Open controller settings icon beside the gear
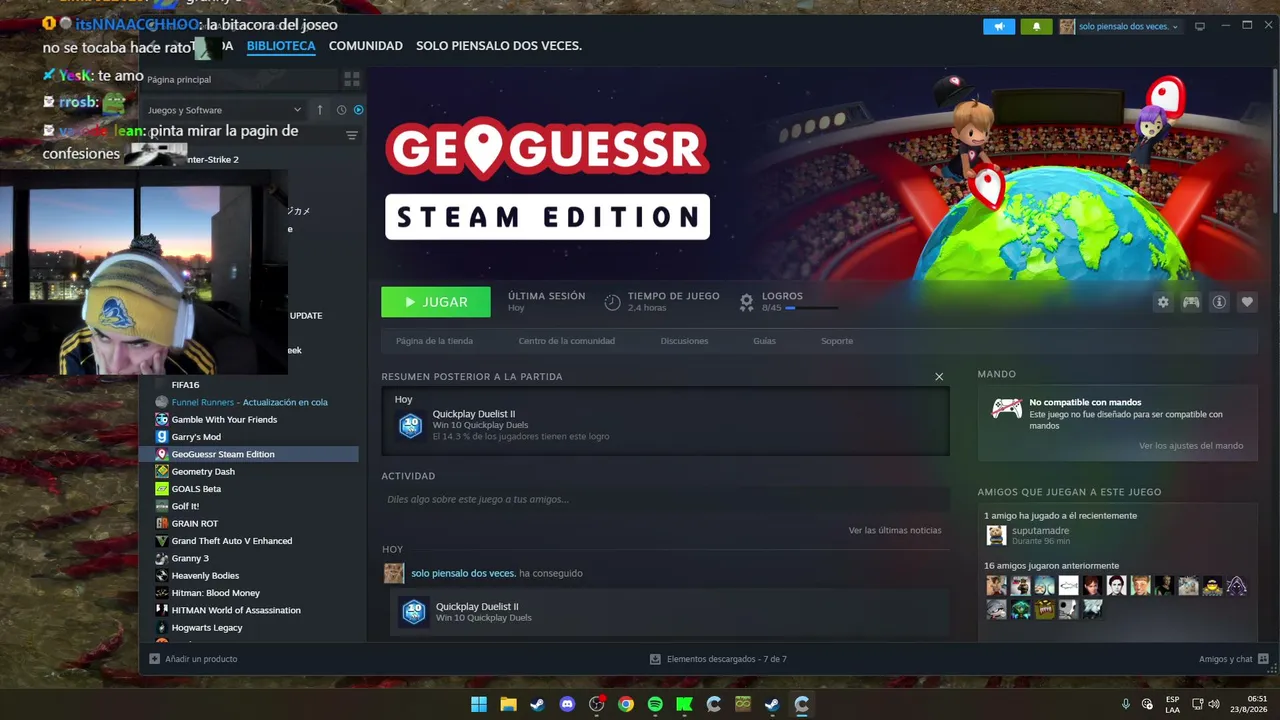Viewport: 1280px width, 720px height. pos(1191,302)
